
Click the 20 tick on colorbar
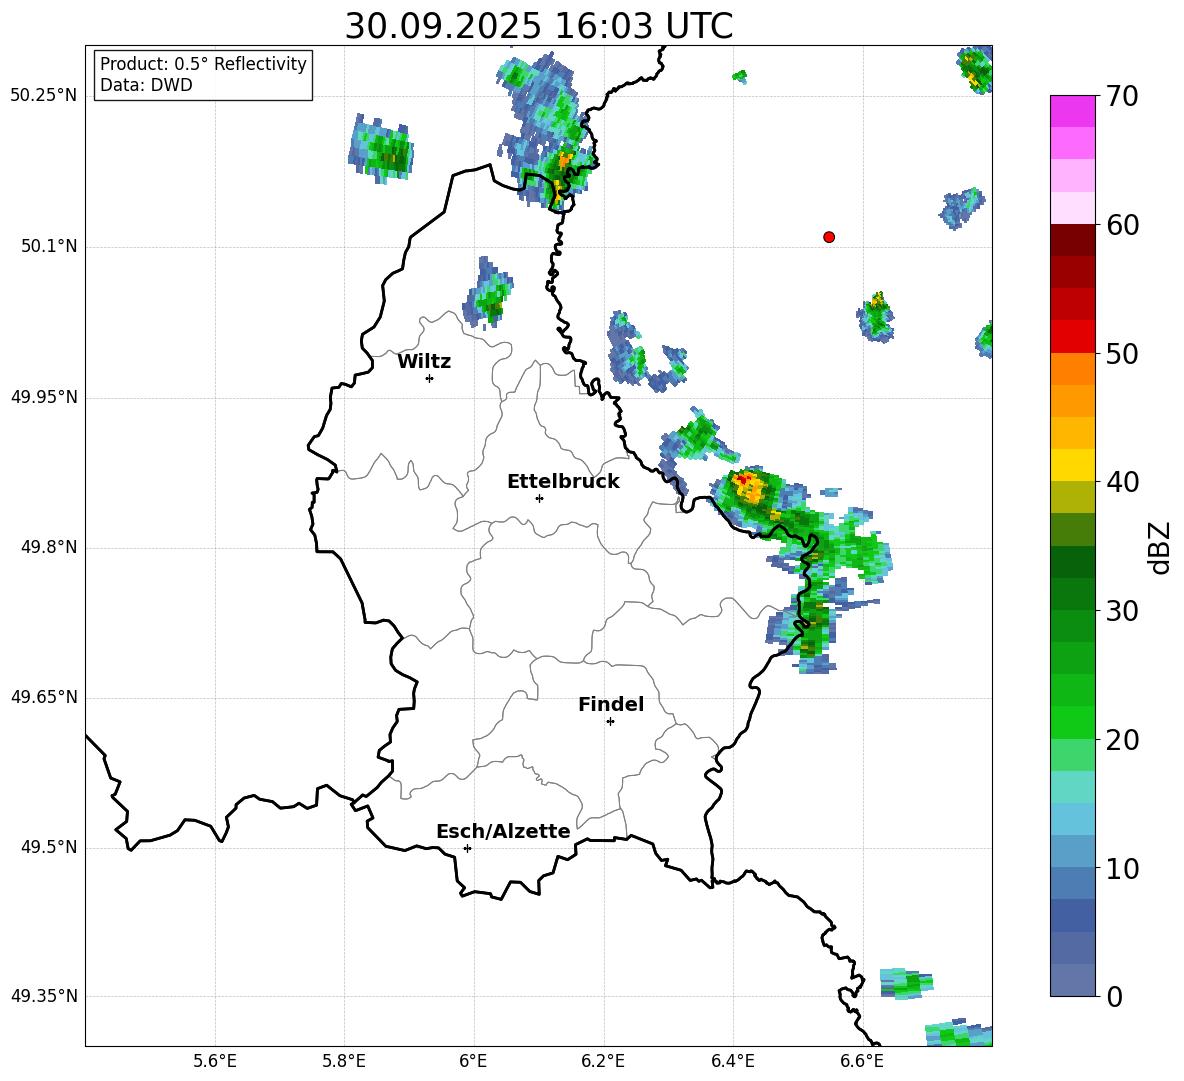click(1121, 740)
